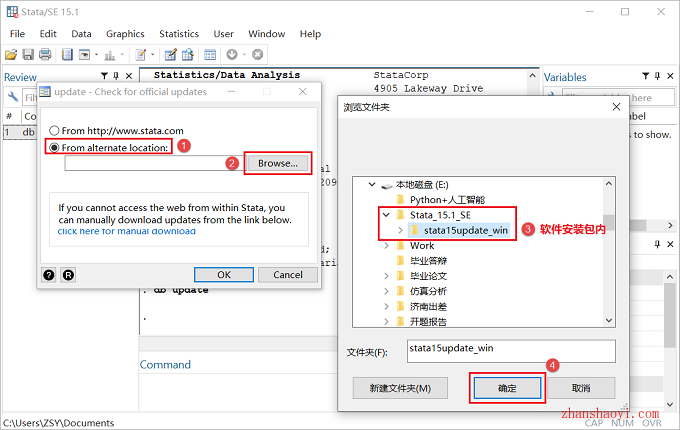Open the Do-file Editor dropdown arrow
680x430 pixels.
(153, 55)
